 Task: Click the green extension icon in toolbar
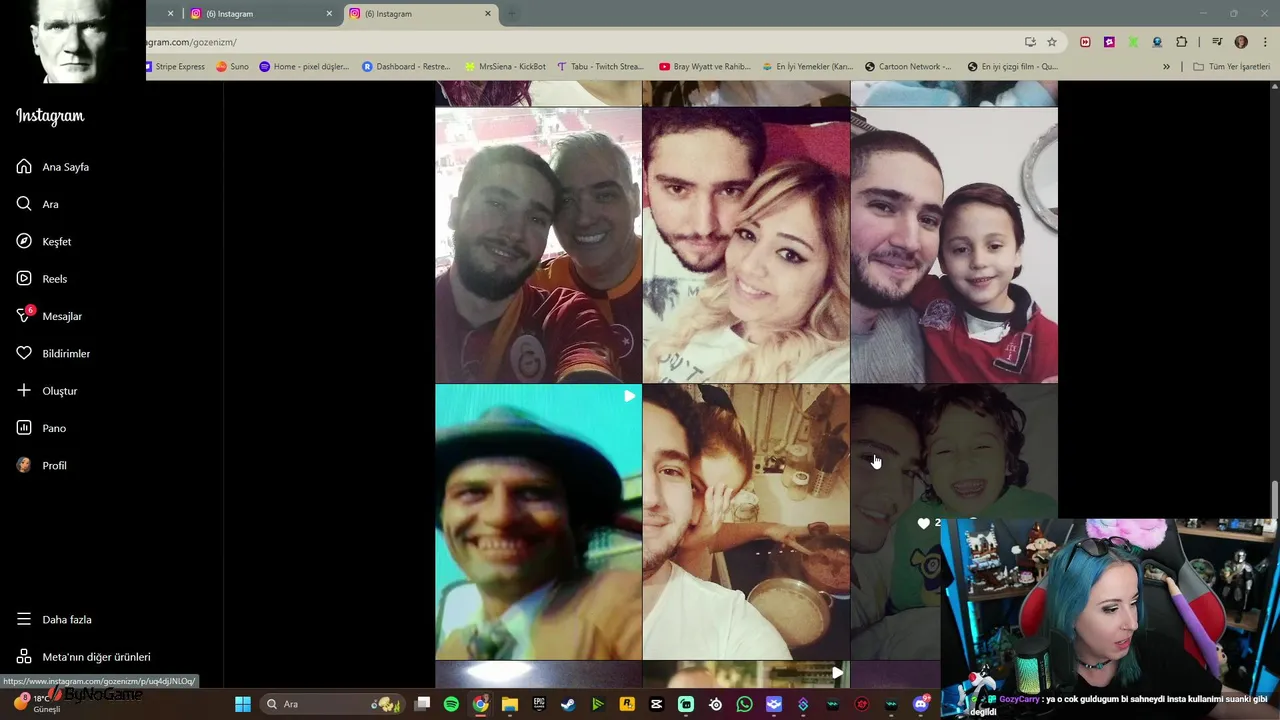[x=1133, y=42]
